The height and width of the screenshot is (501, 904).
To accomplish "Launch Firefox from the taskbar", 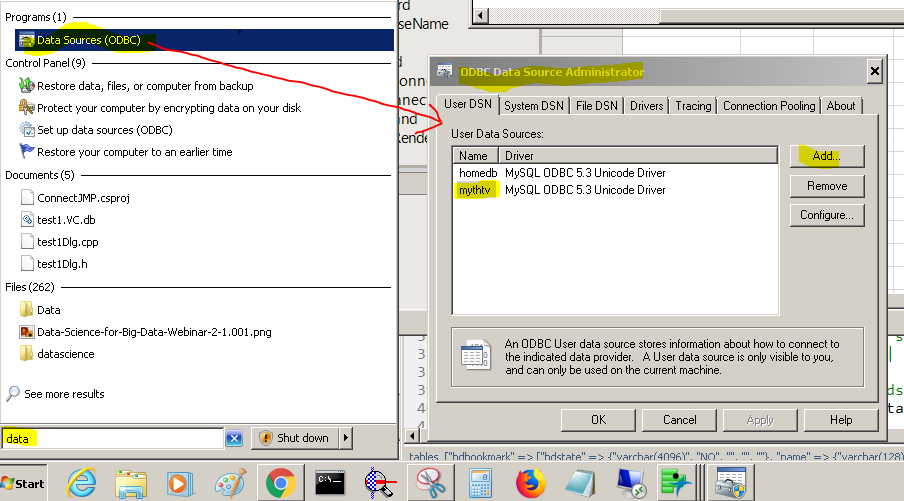I will point(530,483).
